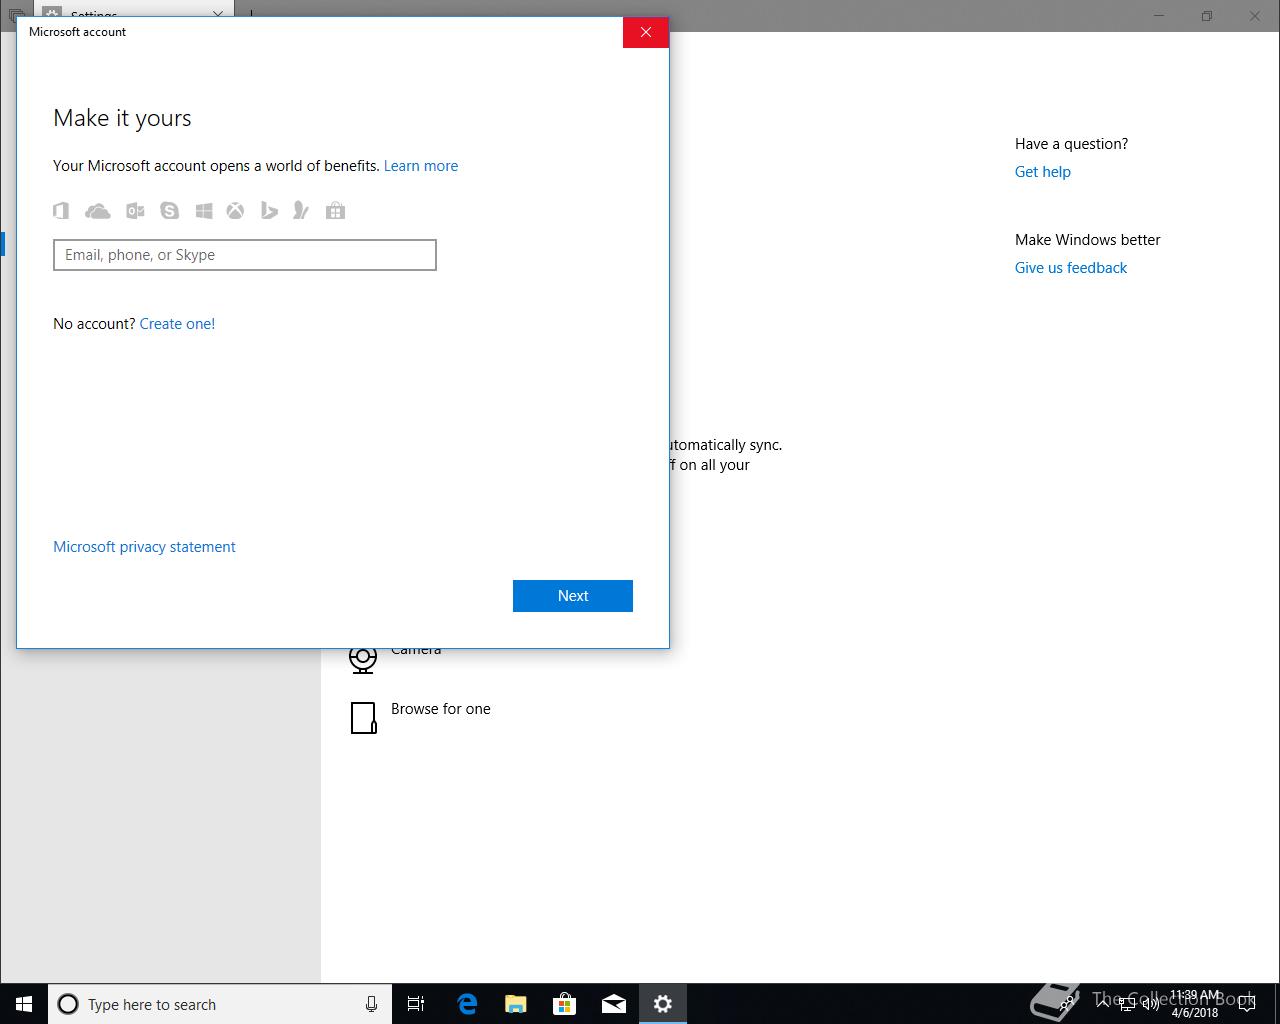Open the Microsoft privacy statement link

tap(144, 547)
